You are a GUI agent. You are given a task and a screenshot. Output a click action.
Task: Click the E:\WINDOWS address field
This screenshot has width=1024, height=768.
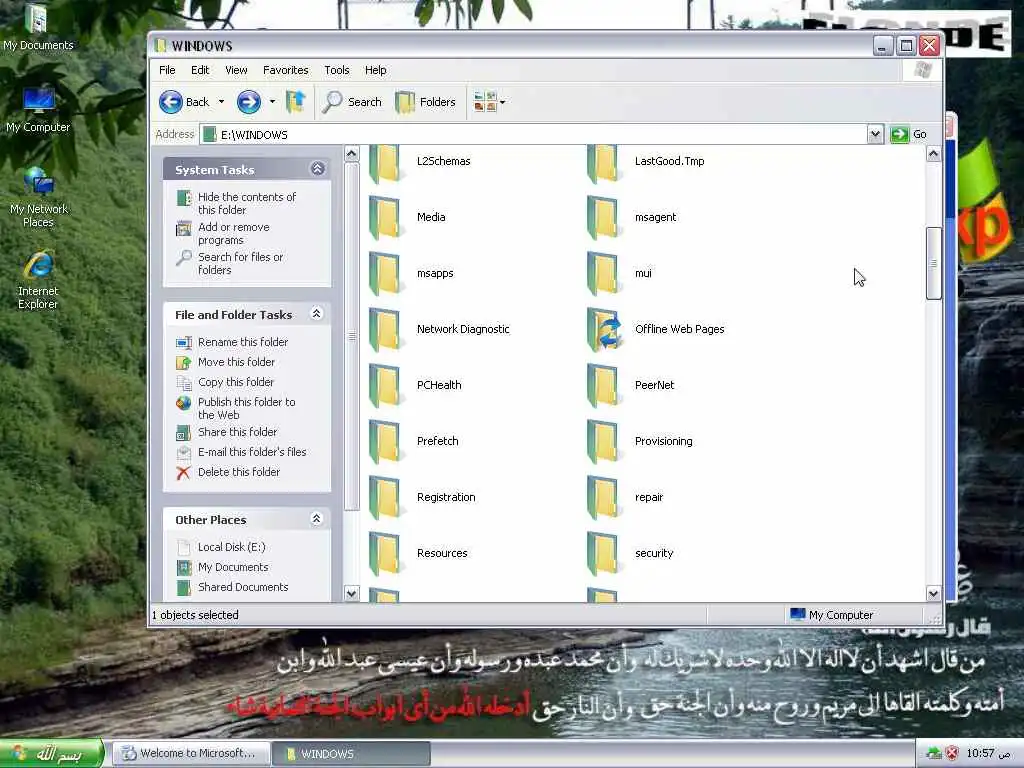534,135
